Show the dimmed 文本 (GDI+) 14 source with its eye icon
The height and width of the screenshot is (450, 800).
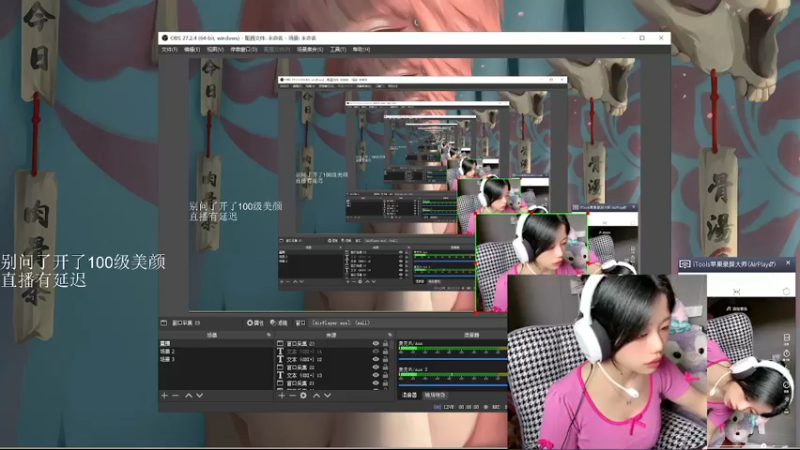click(x=376, y=352)
